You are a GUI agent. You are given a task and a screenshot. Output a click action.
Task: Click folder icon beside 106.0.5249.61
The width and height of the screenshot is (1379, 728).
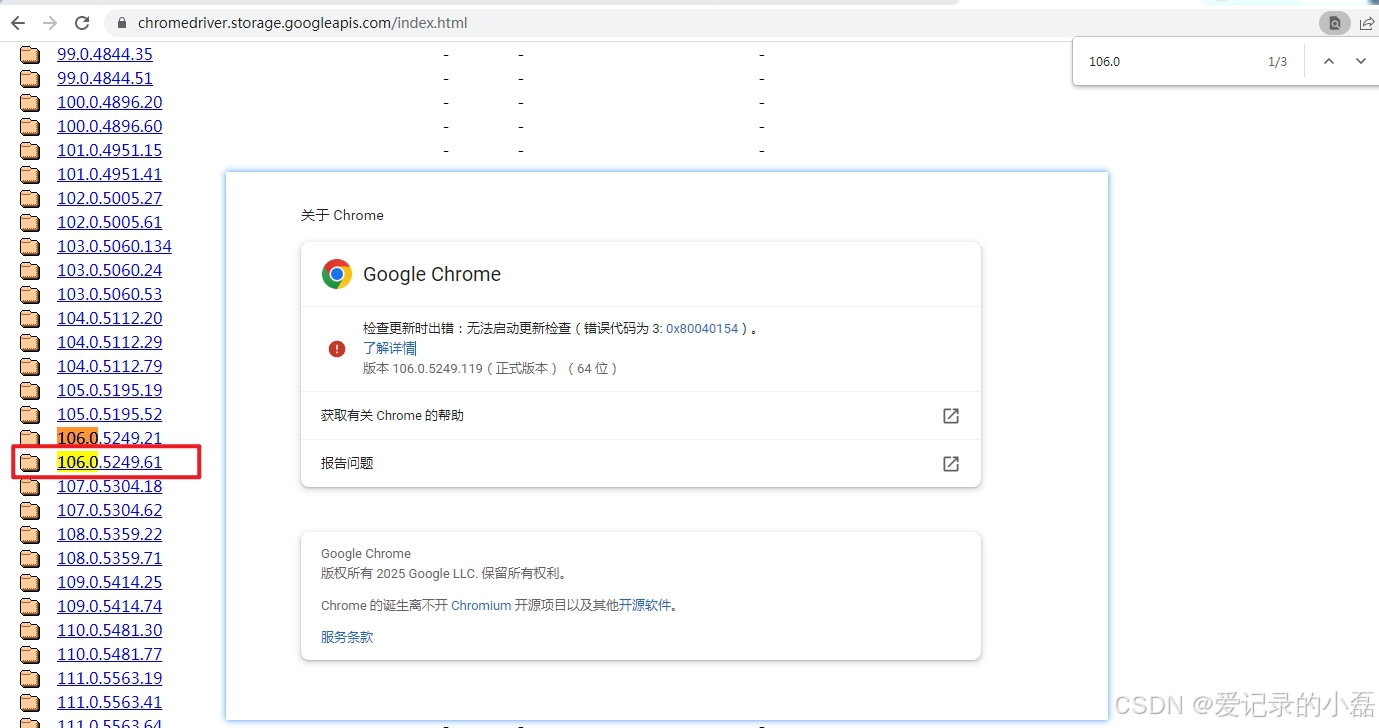(x=30, y=462)
